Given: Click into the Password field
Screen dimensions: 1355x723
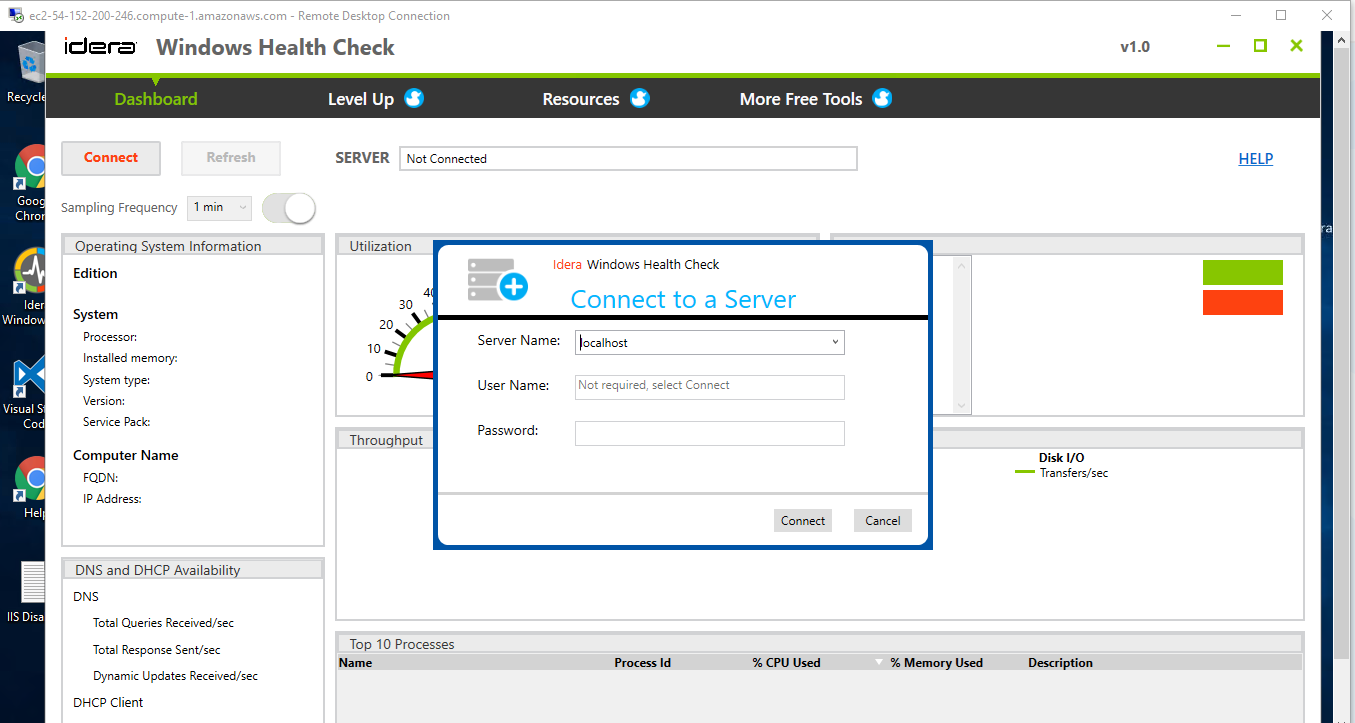Looking at the screenshot, I should [x=709, y=433].
